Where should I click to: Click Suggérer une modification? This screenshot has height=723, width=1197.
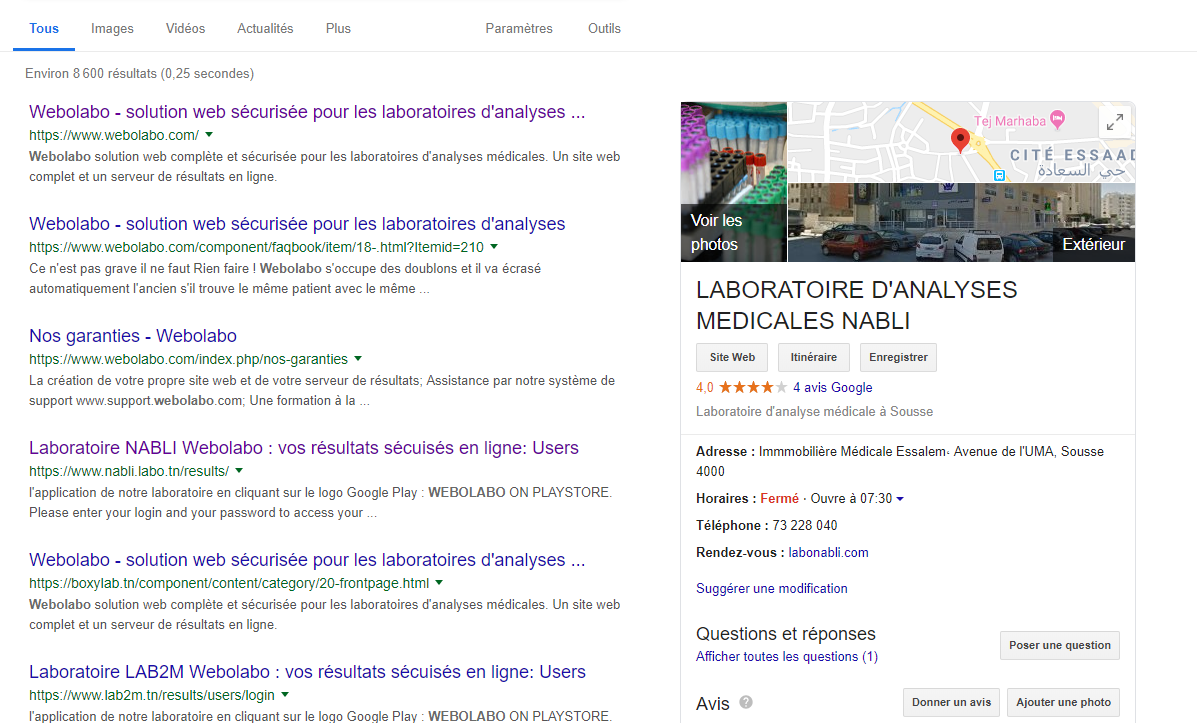pos(772,588)
